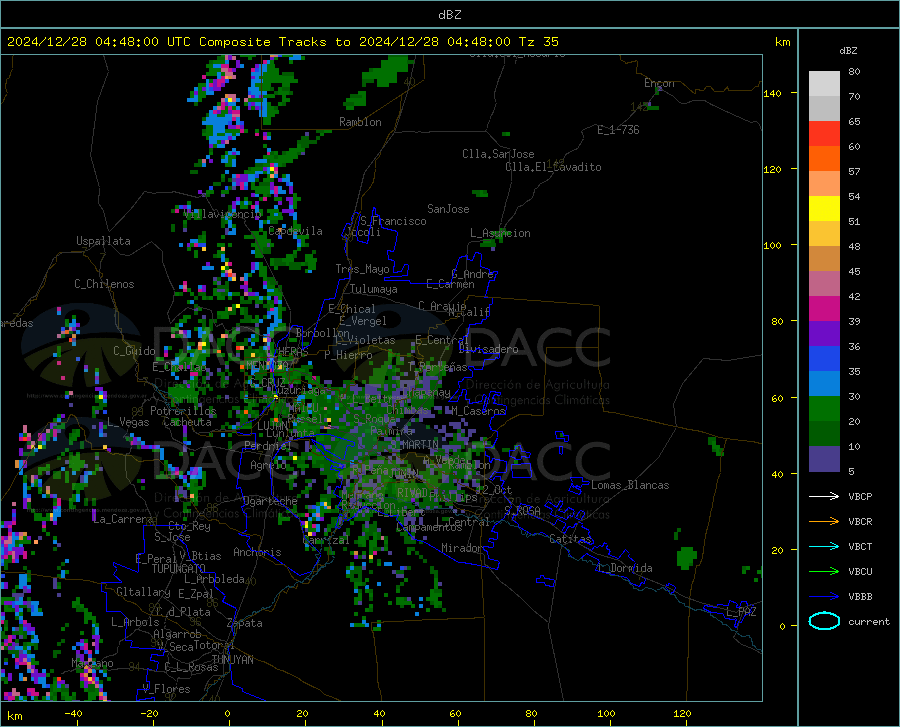Click the 'L_Vegas' map label
The width and height of the screenshot is (900, 727).
pos(128,422)
